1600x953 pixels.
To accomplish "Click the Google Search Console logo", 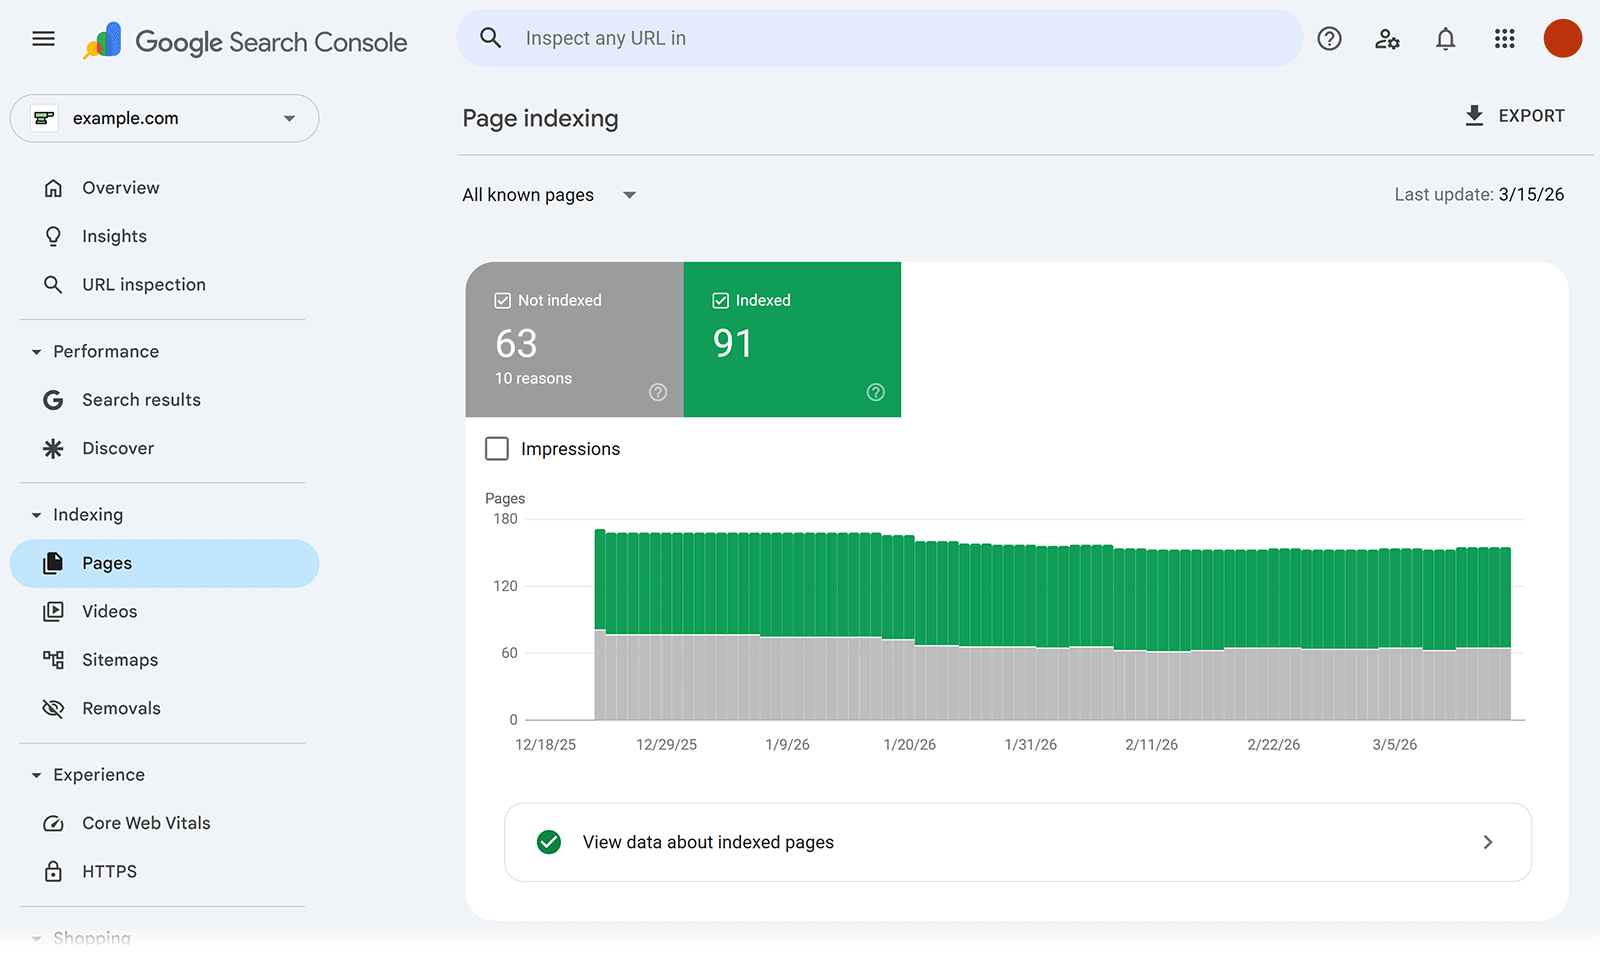I will tap(245, 40).
